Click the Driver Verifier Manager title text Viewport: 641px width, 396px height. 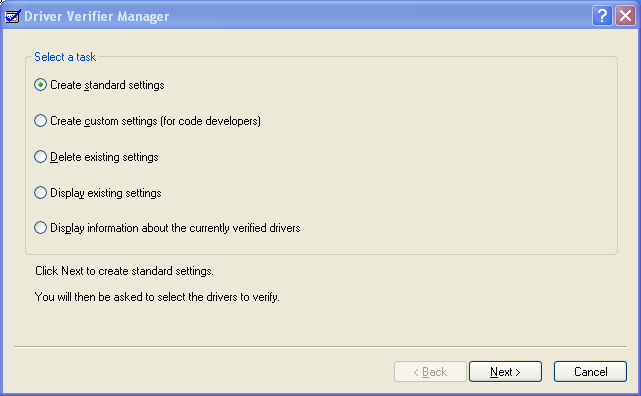coord(96,16)
